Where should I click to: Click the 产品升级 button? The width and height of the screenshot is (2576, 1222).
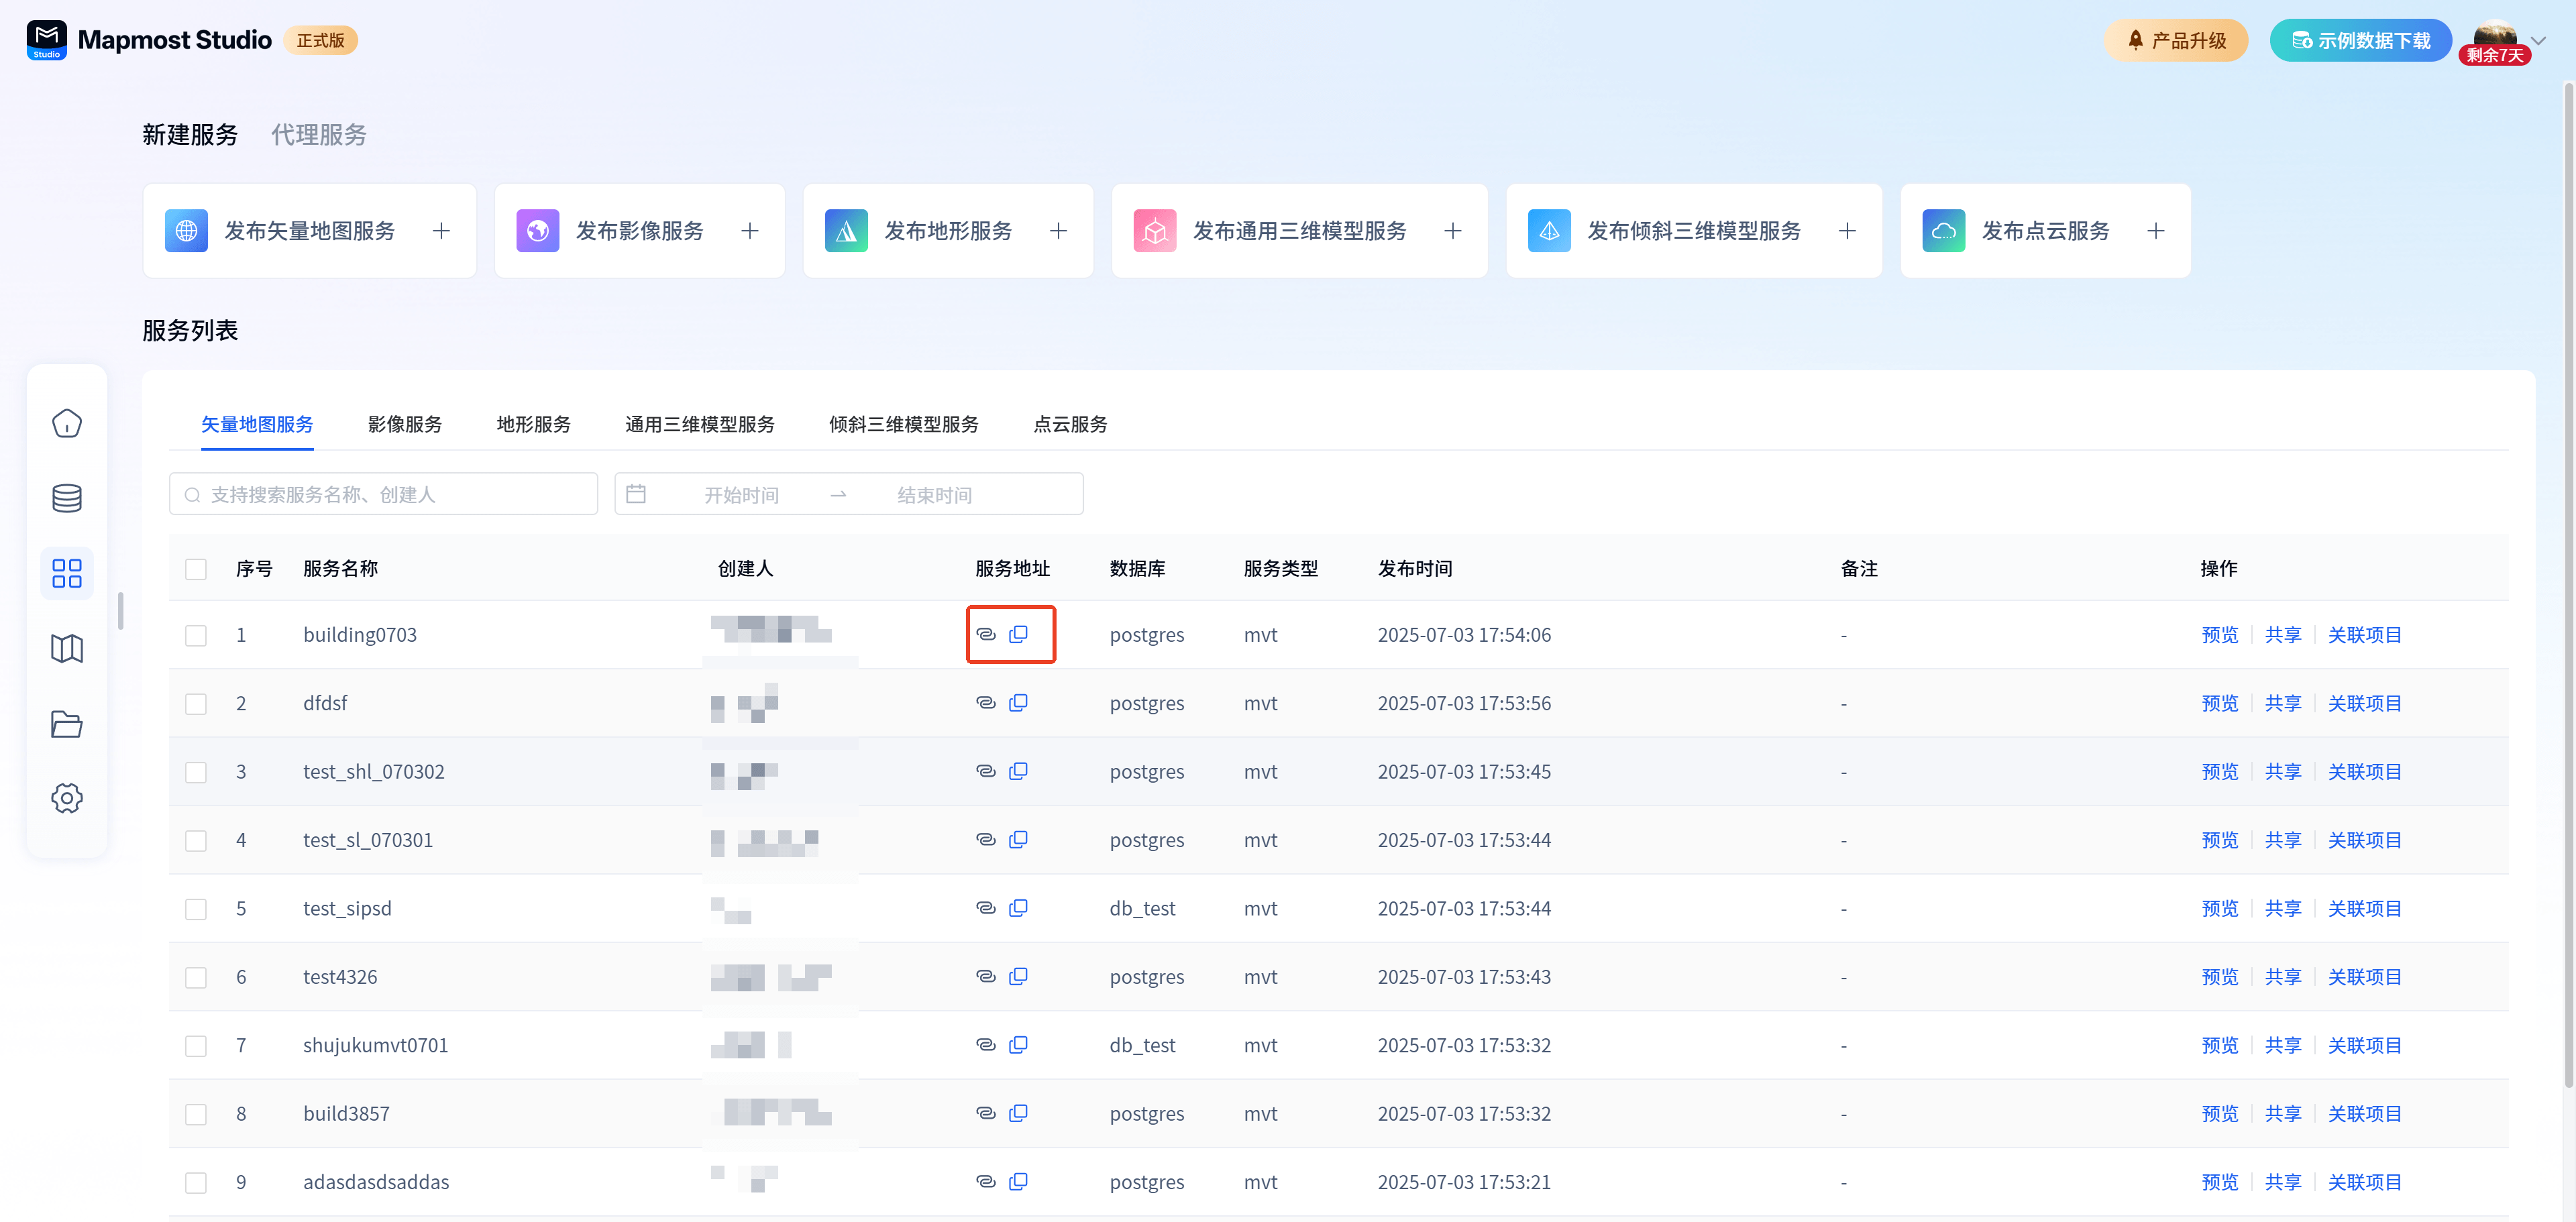pyautogui.click(x=2175, y=41)
